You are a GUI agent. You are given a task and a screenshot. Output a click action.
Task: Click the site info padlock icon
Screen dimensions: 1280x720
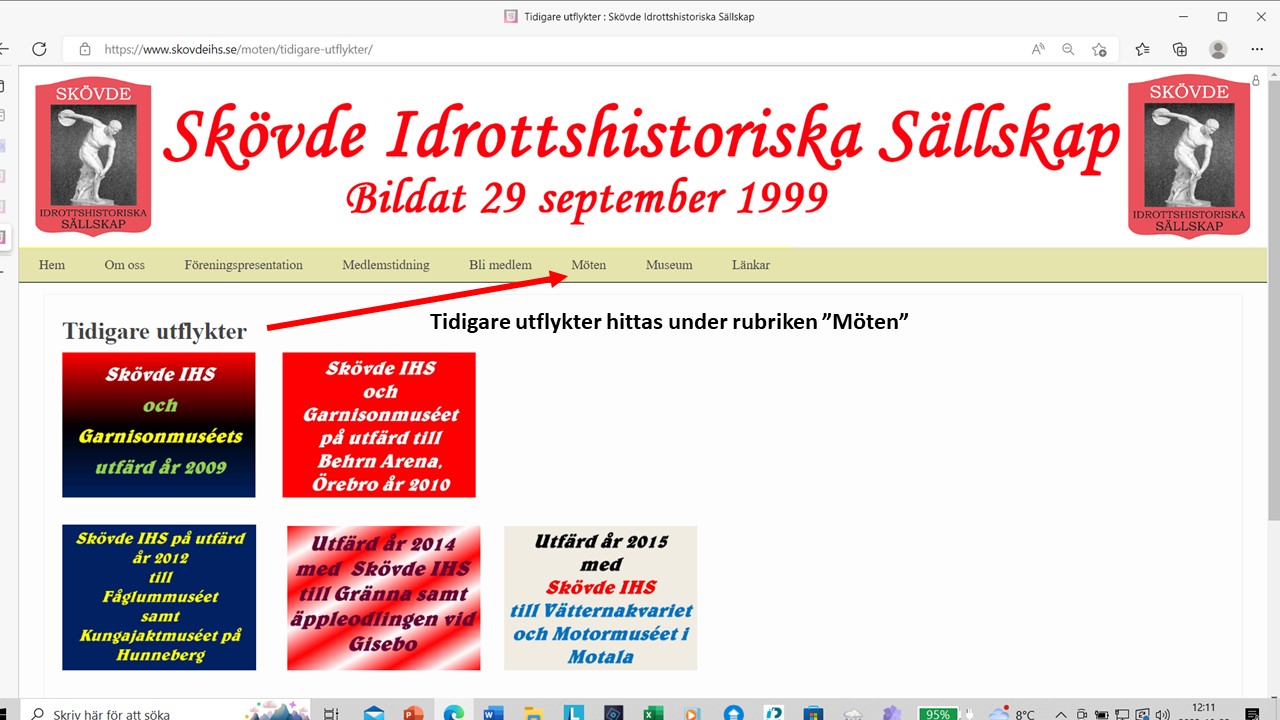[x=85, y=49]
